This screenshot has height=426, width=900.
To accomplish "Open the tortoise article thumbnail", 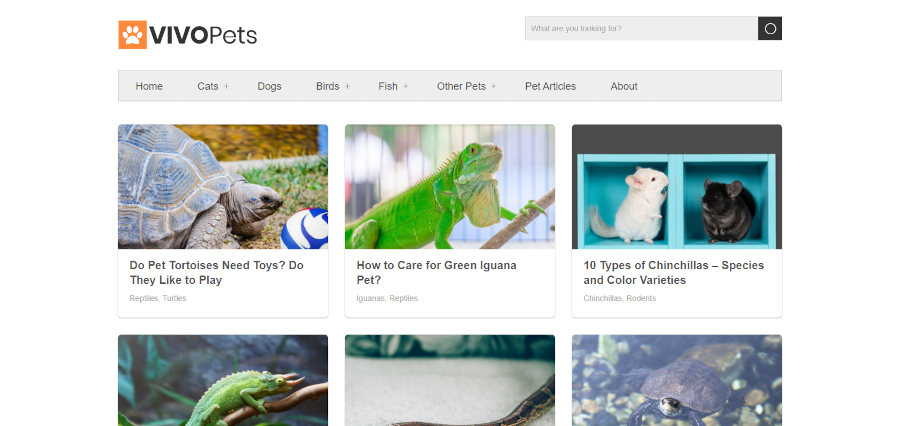I will tap(222, 186).
